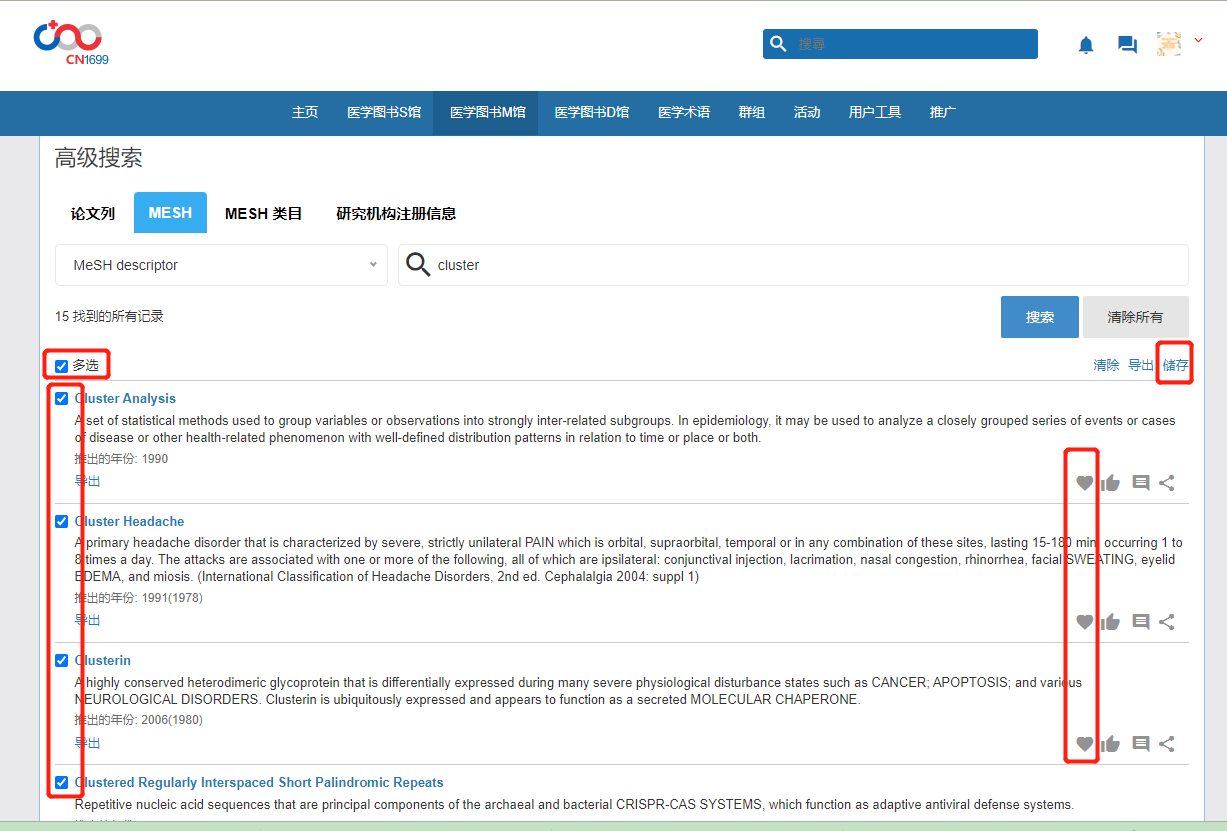Switch to the 论文列 tab

click(x=93, y=213)
